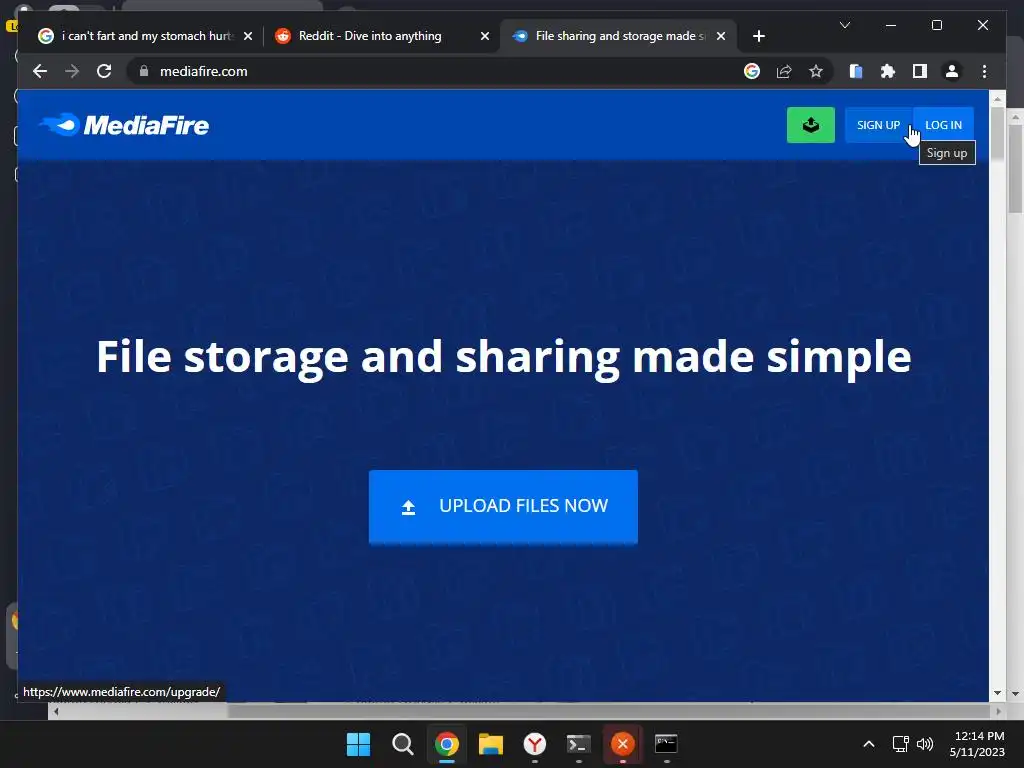The image size is (1024, 768).
Task: Open File Explorer from taskbar
Action: [490, 744]
